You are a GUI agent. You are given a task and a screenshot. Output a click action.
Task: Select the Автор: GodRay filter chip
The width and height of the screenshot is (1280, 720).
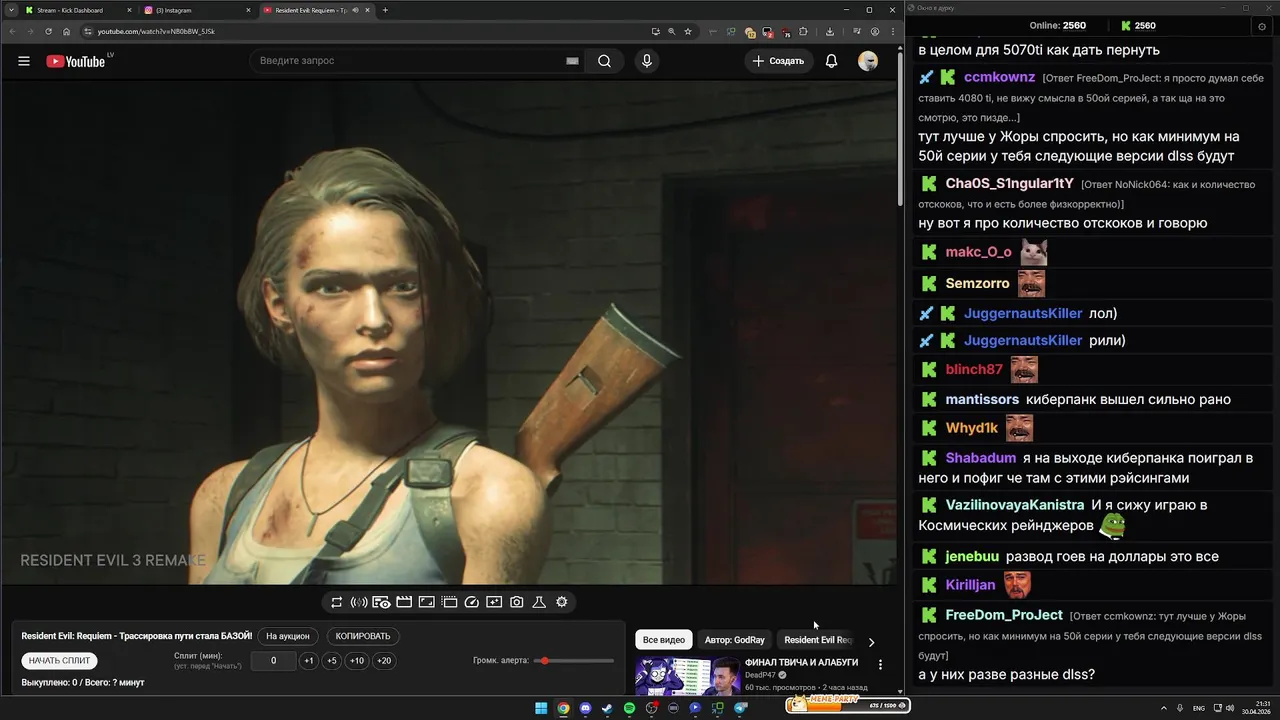coord(734,640)
